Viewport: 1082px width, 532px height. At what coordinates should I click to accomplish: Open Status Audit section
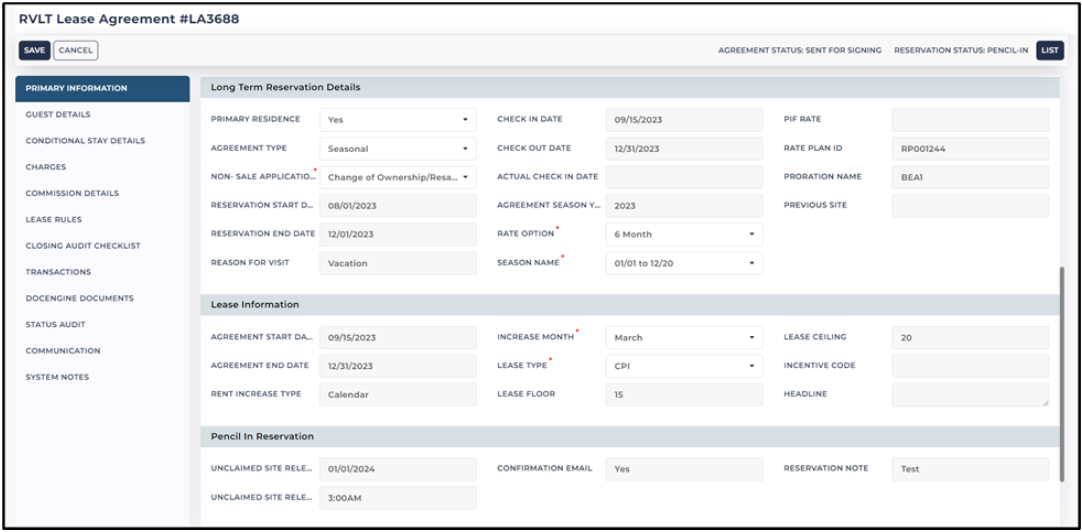coord(56,324)
